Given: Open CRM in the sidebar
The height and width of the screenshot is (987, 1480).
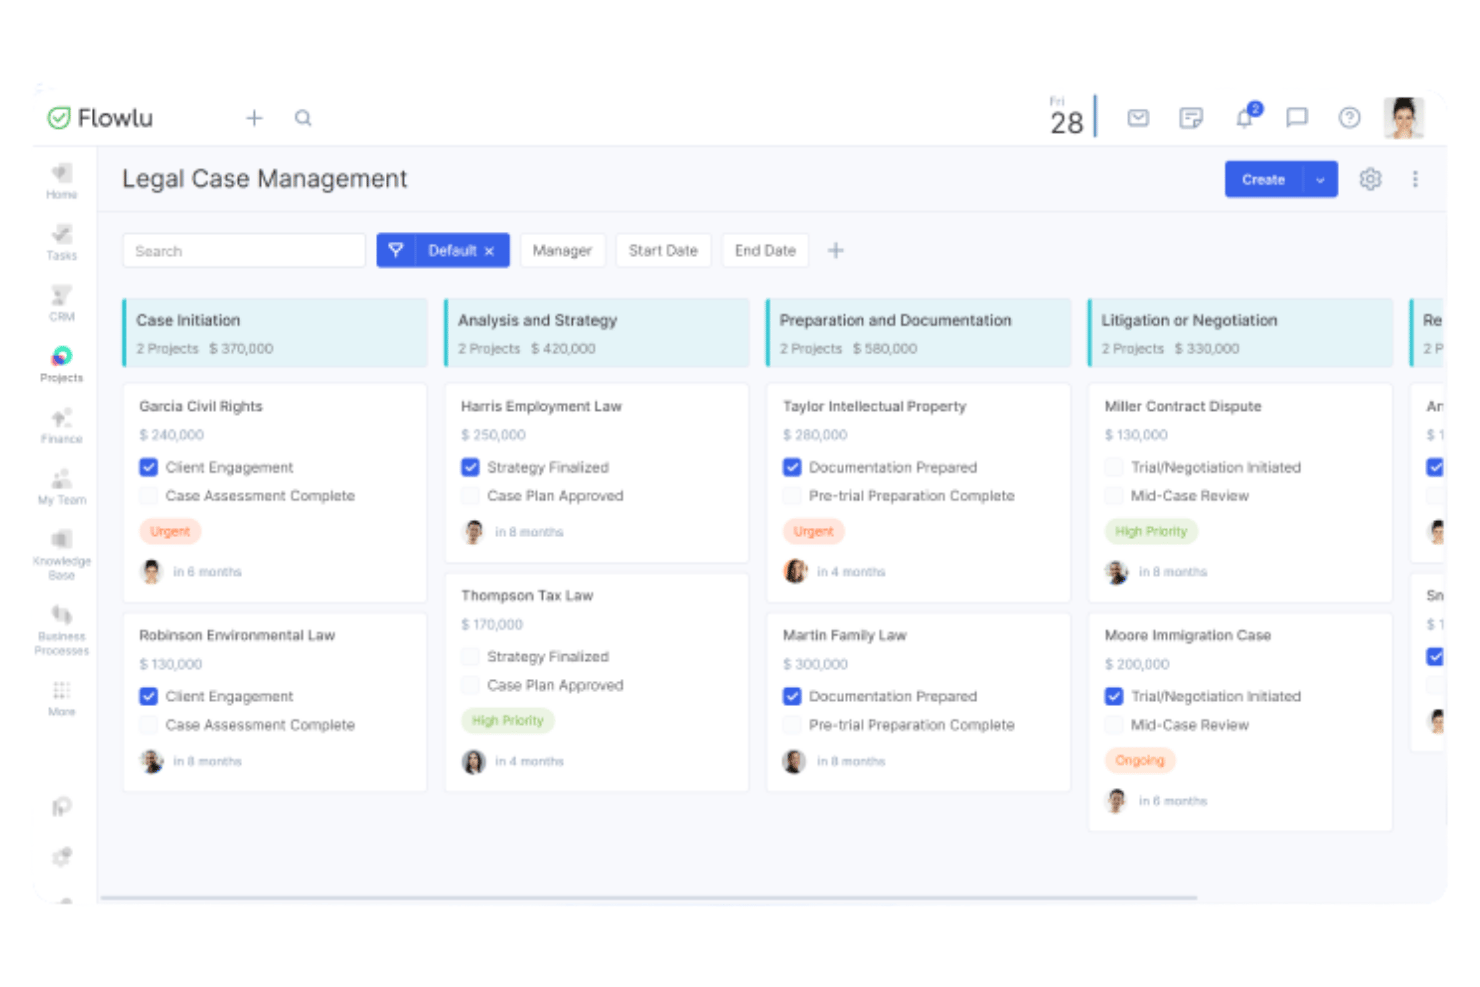Looking at the screenshot, I should coord(62,303).
